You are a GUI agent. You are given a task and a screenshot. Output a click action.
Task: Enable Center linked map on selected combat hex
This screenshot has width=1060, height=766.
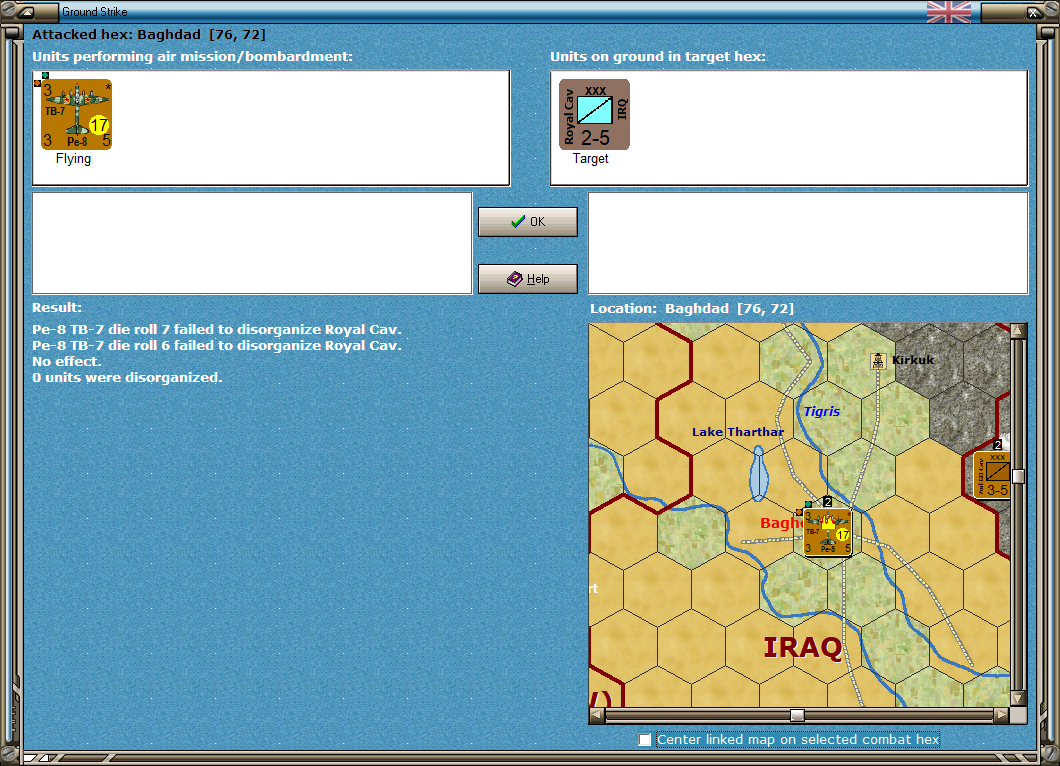645,740
